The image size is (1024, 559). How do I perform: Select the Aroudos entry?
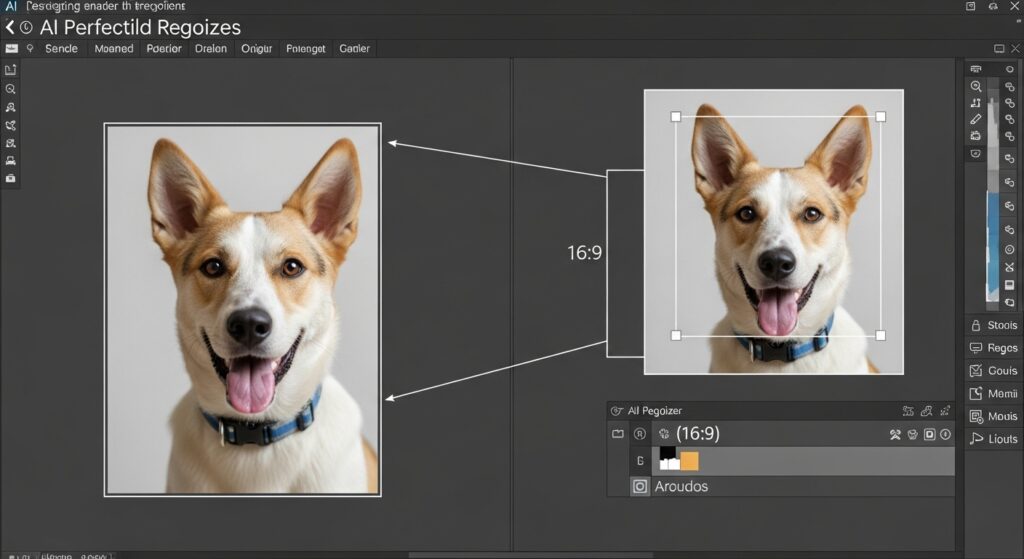681,487
